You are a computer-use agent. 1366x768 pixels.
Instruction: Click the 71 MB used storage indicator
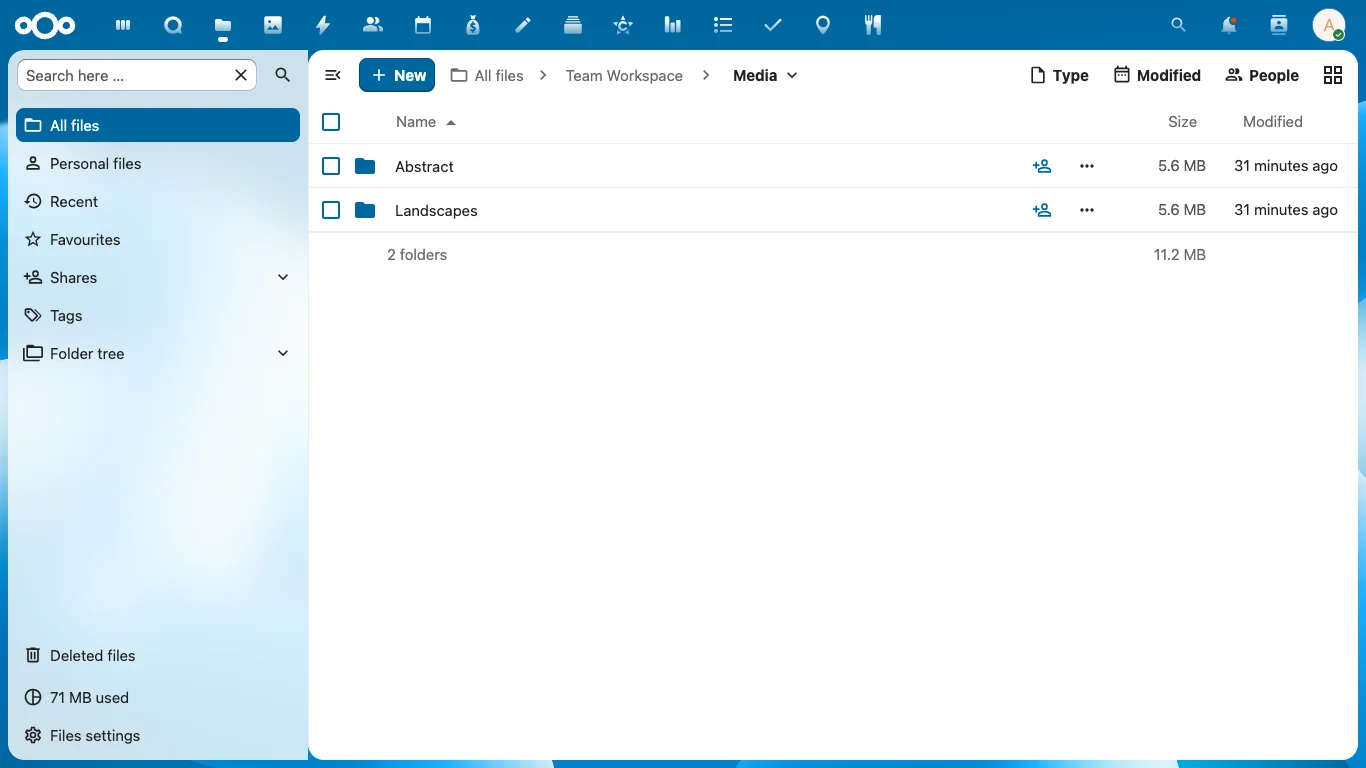click(158, 697)
